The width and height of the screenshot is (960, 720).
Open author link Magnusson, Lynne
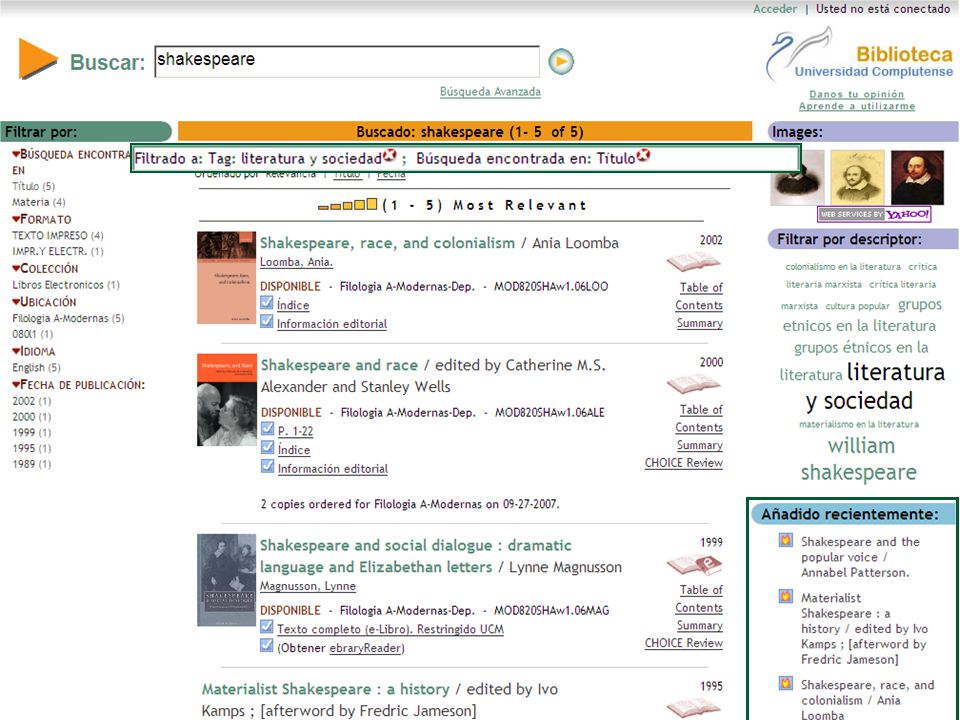tap(307, 586)
